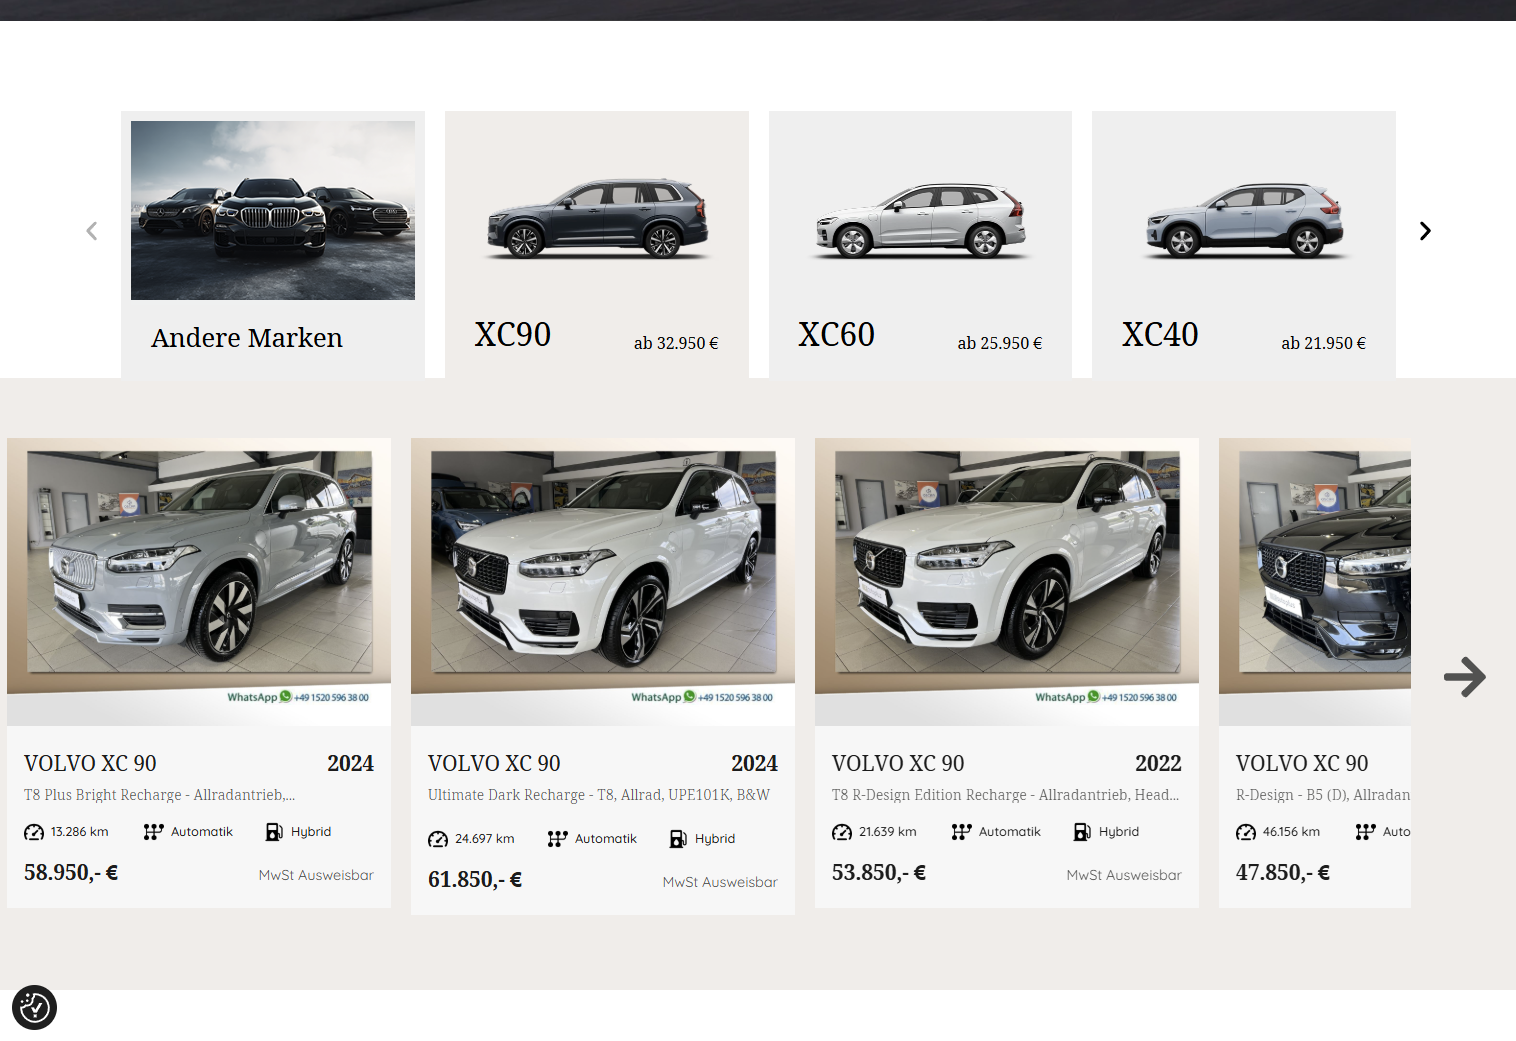The width and height of the screenshot is (1516, 1041).
Task: Click the 47.850,- € price on the partial card
Action: (1282, 873)
